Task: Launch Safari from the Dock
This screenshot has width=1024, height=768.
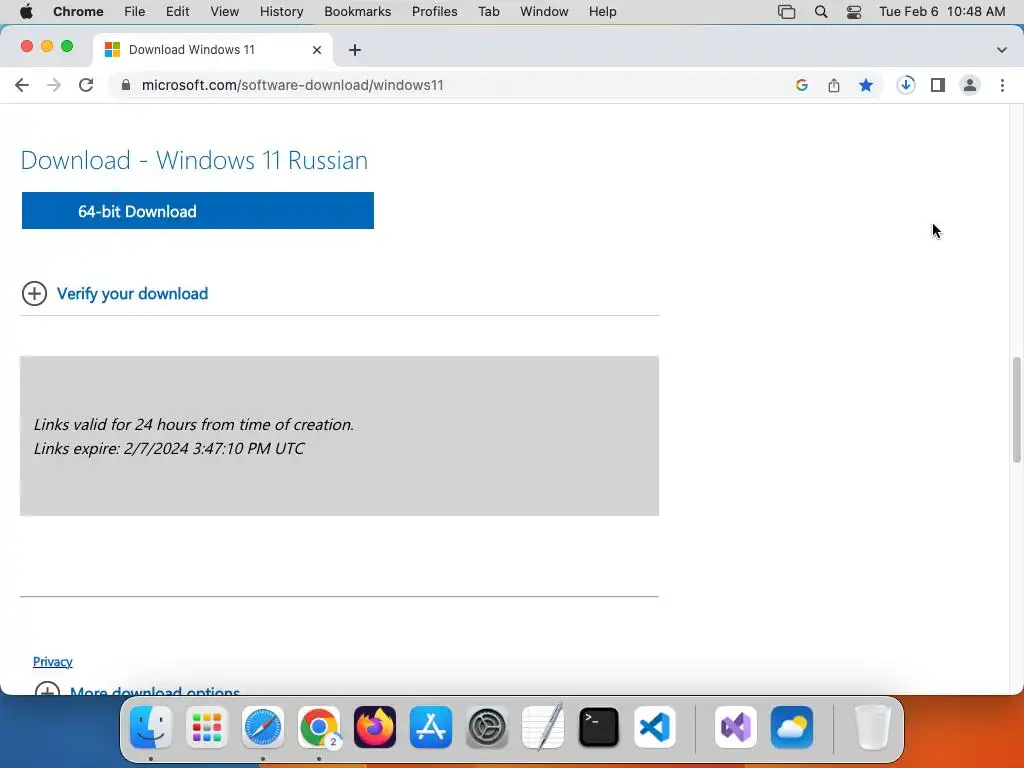Action: coord(263,727)
